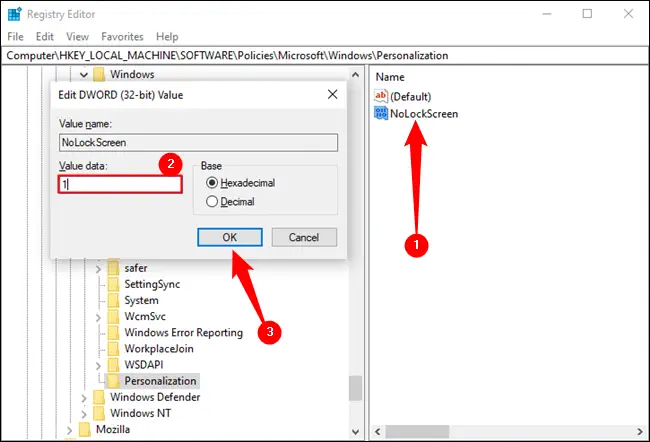
Task: Click the values pane scroll right arrow
Action: [x=640, y=432]
